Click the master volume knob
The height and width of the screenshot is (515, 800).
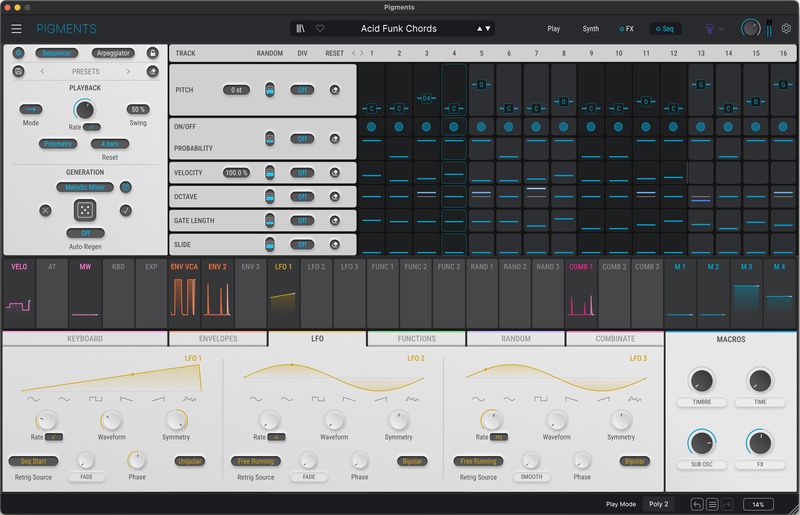(751, 28)
